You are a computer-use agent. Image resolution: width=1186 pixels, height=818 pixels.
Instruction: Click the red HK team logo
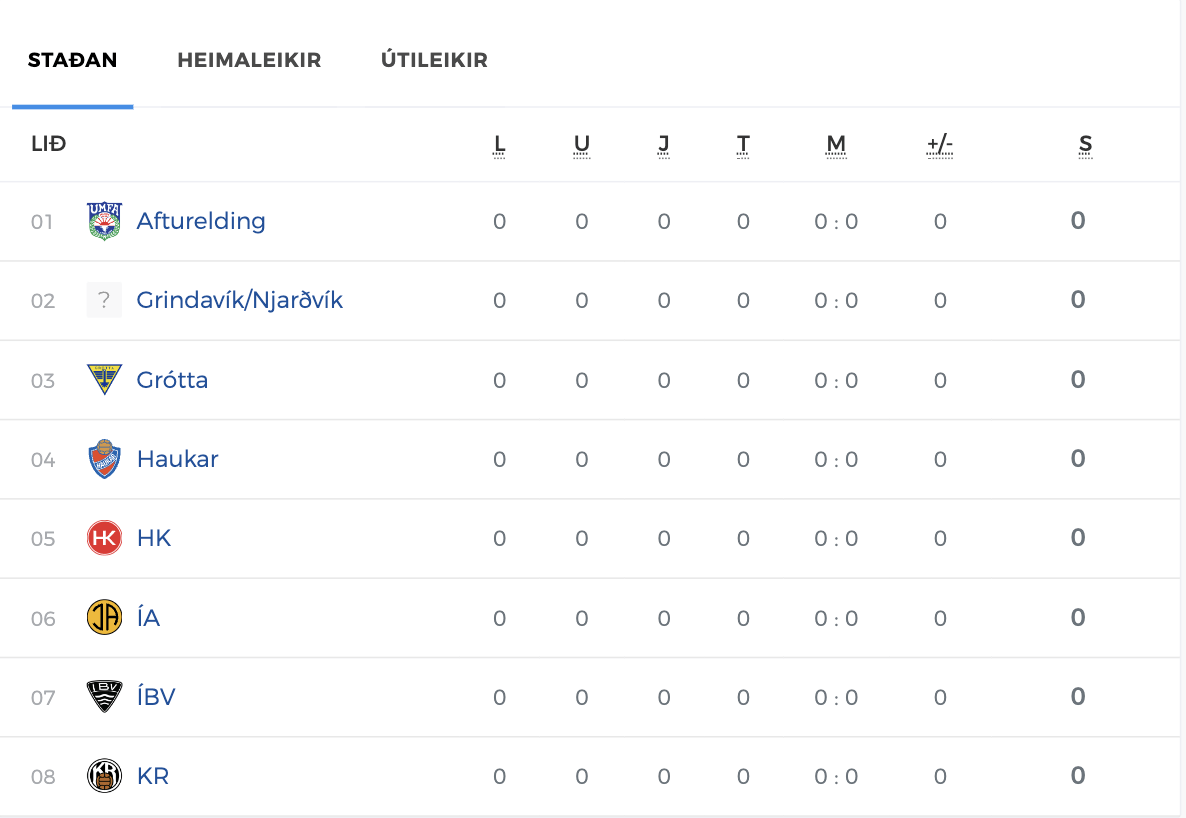pyautogui.click(x=104, y=538)
